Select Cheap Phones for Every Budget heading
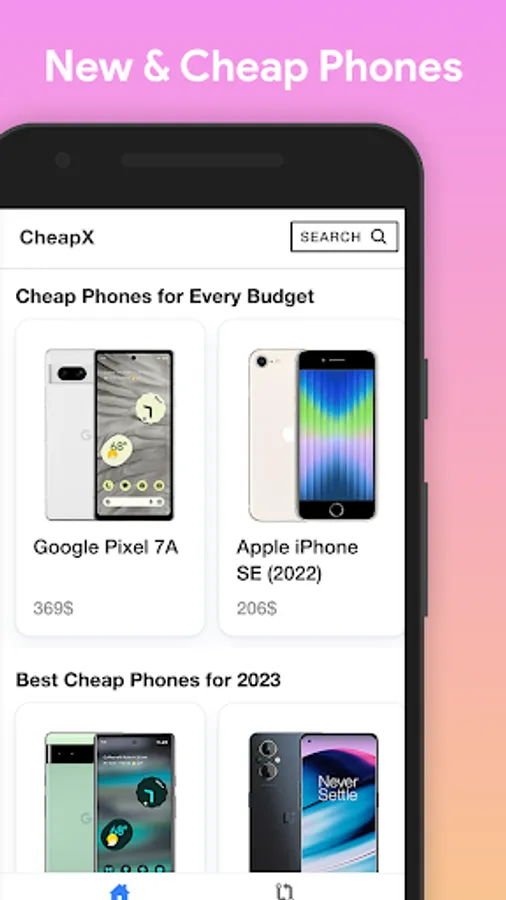This screenshot has width=506, height=900. [165, 296]
